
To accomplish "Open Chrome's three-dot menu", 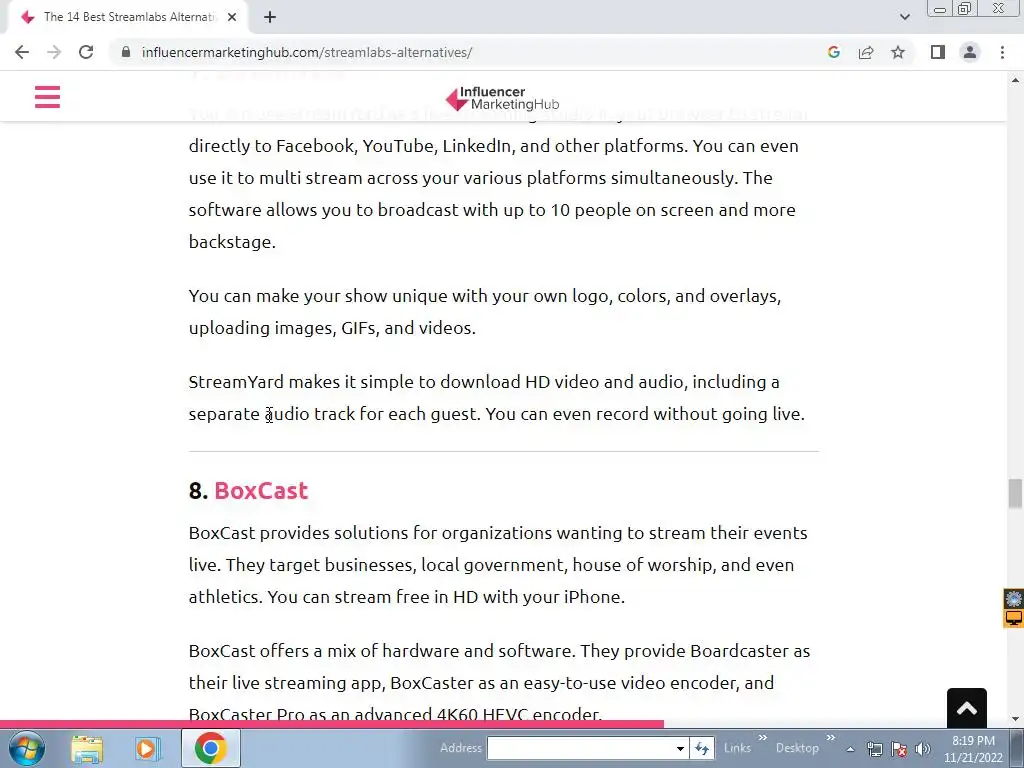I will pyautogui.click(x=1002, y=52).
